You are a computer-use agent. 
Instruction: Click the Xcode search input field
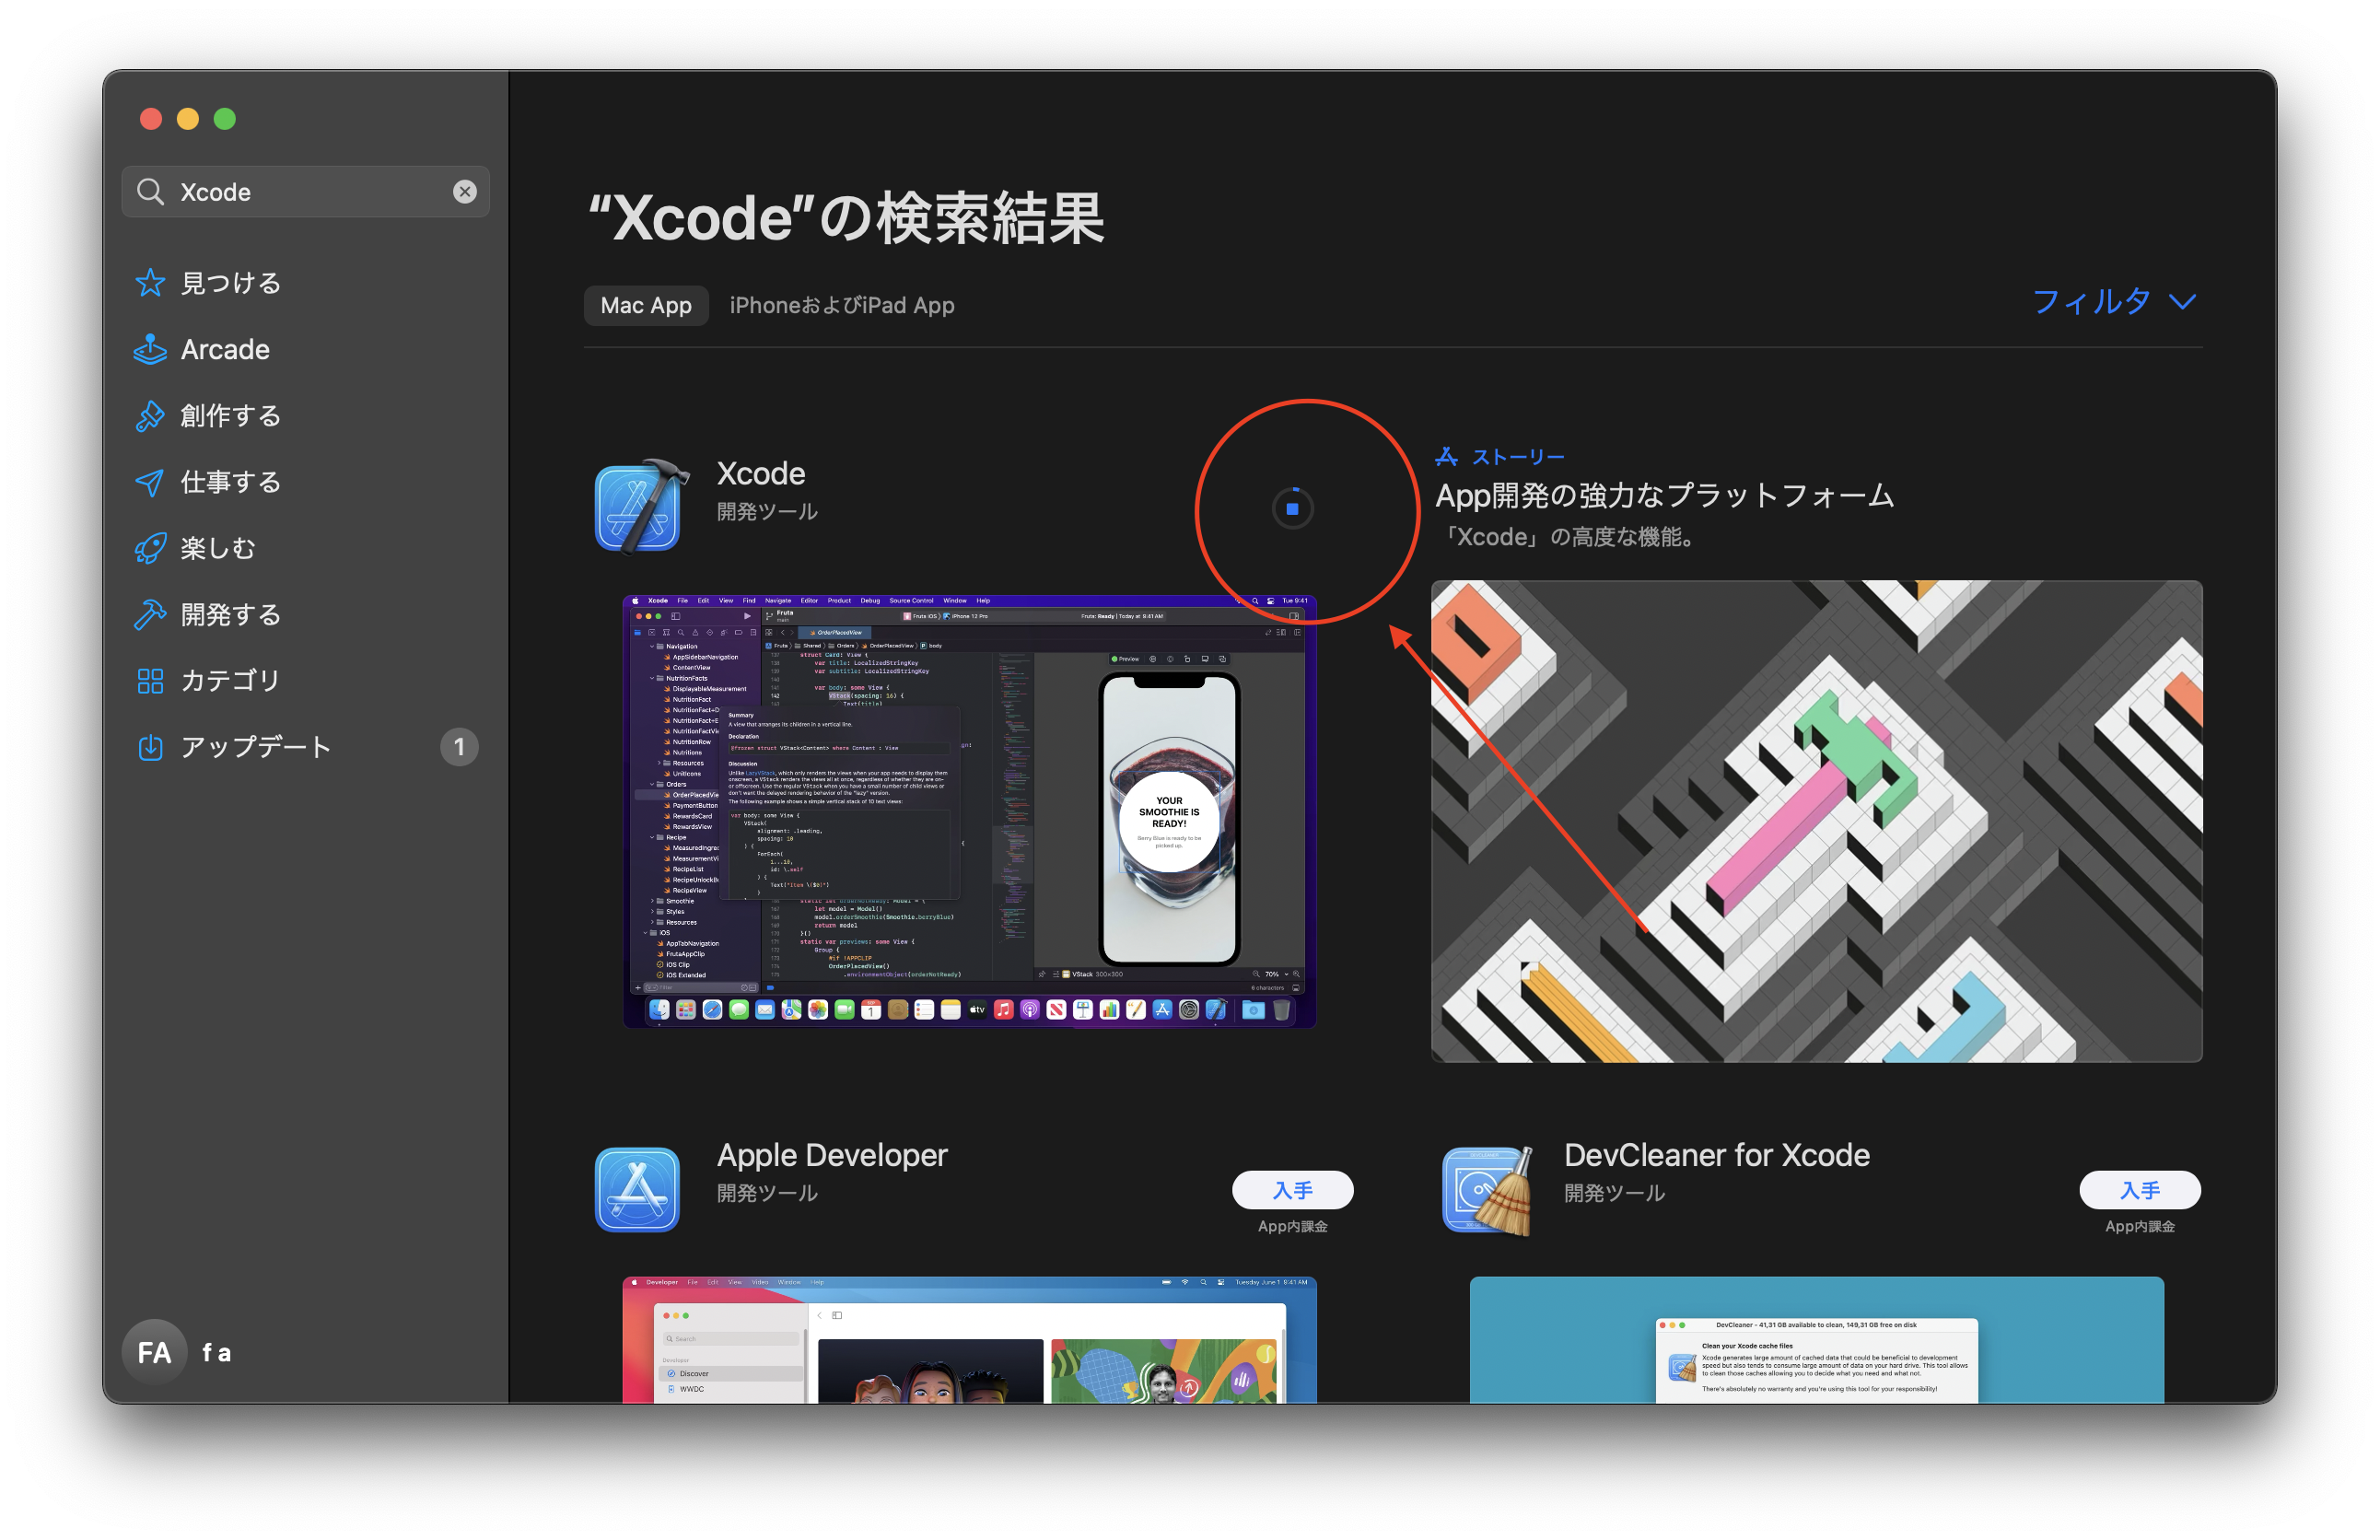pyautogui.click(x=305, y=192)
